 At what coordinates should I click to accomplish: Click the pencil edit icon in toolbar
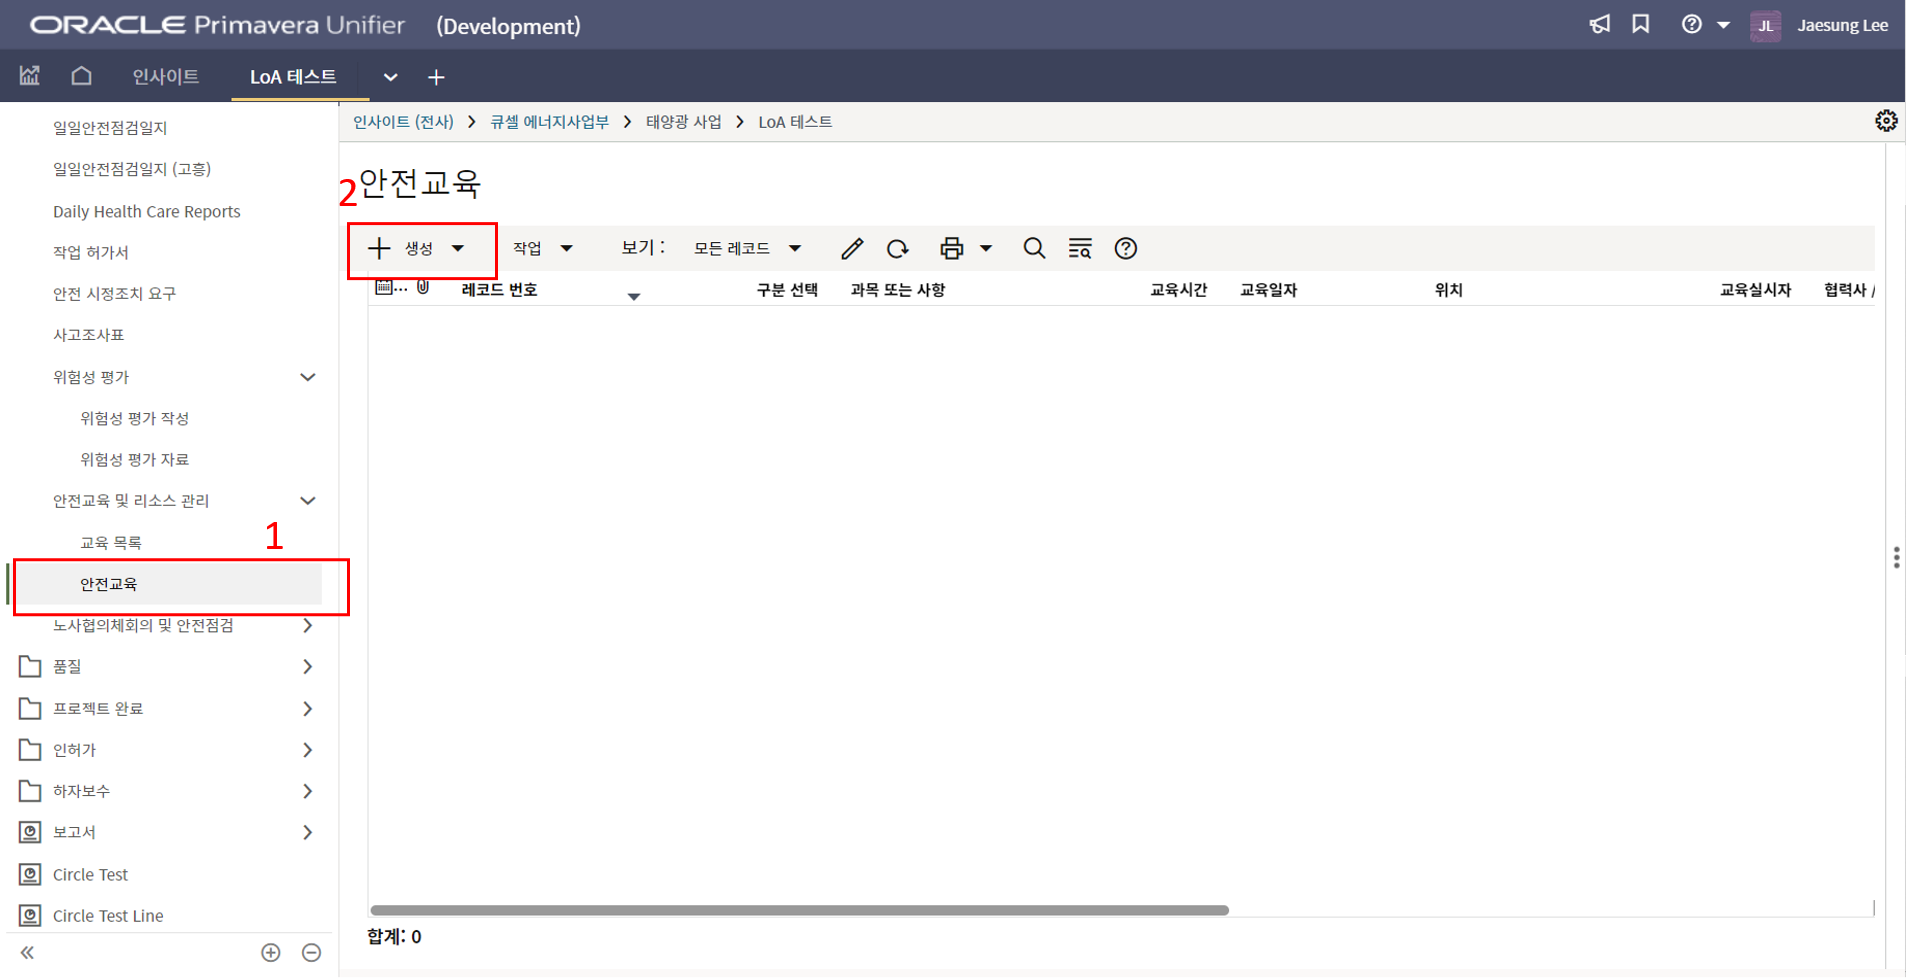851,249
